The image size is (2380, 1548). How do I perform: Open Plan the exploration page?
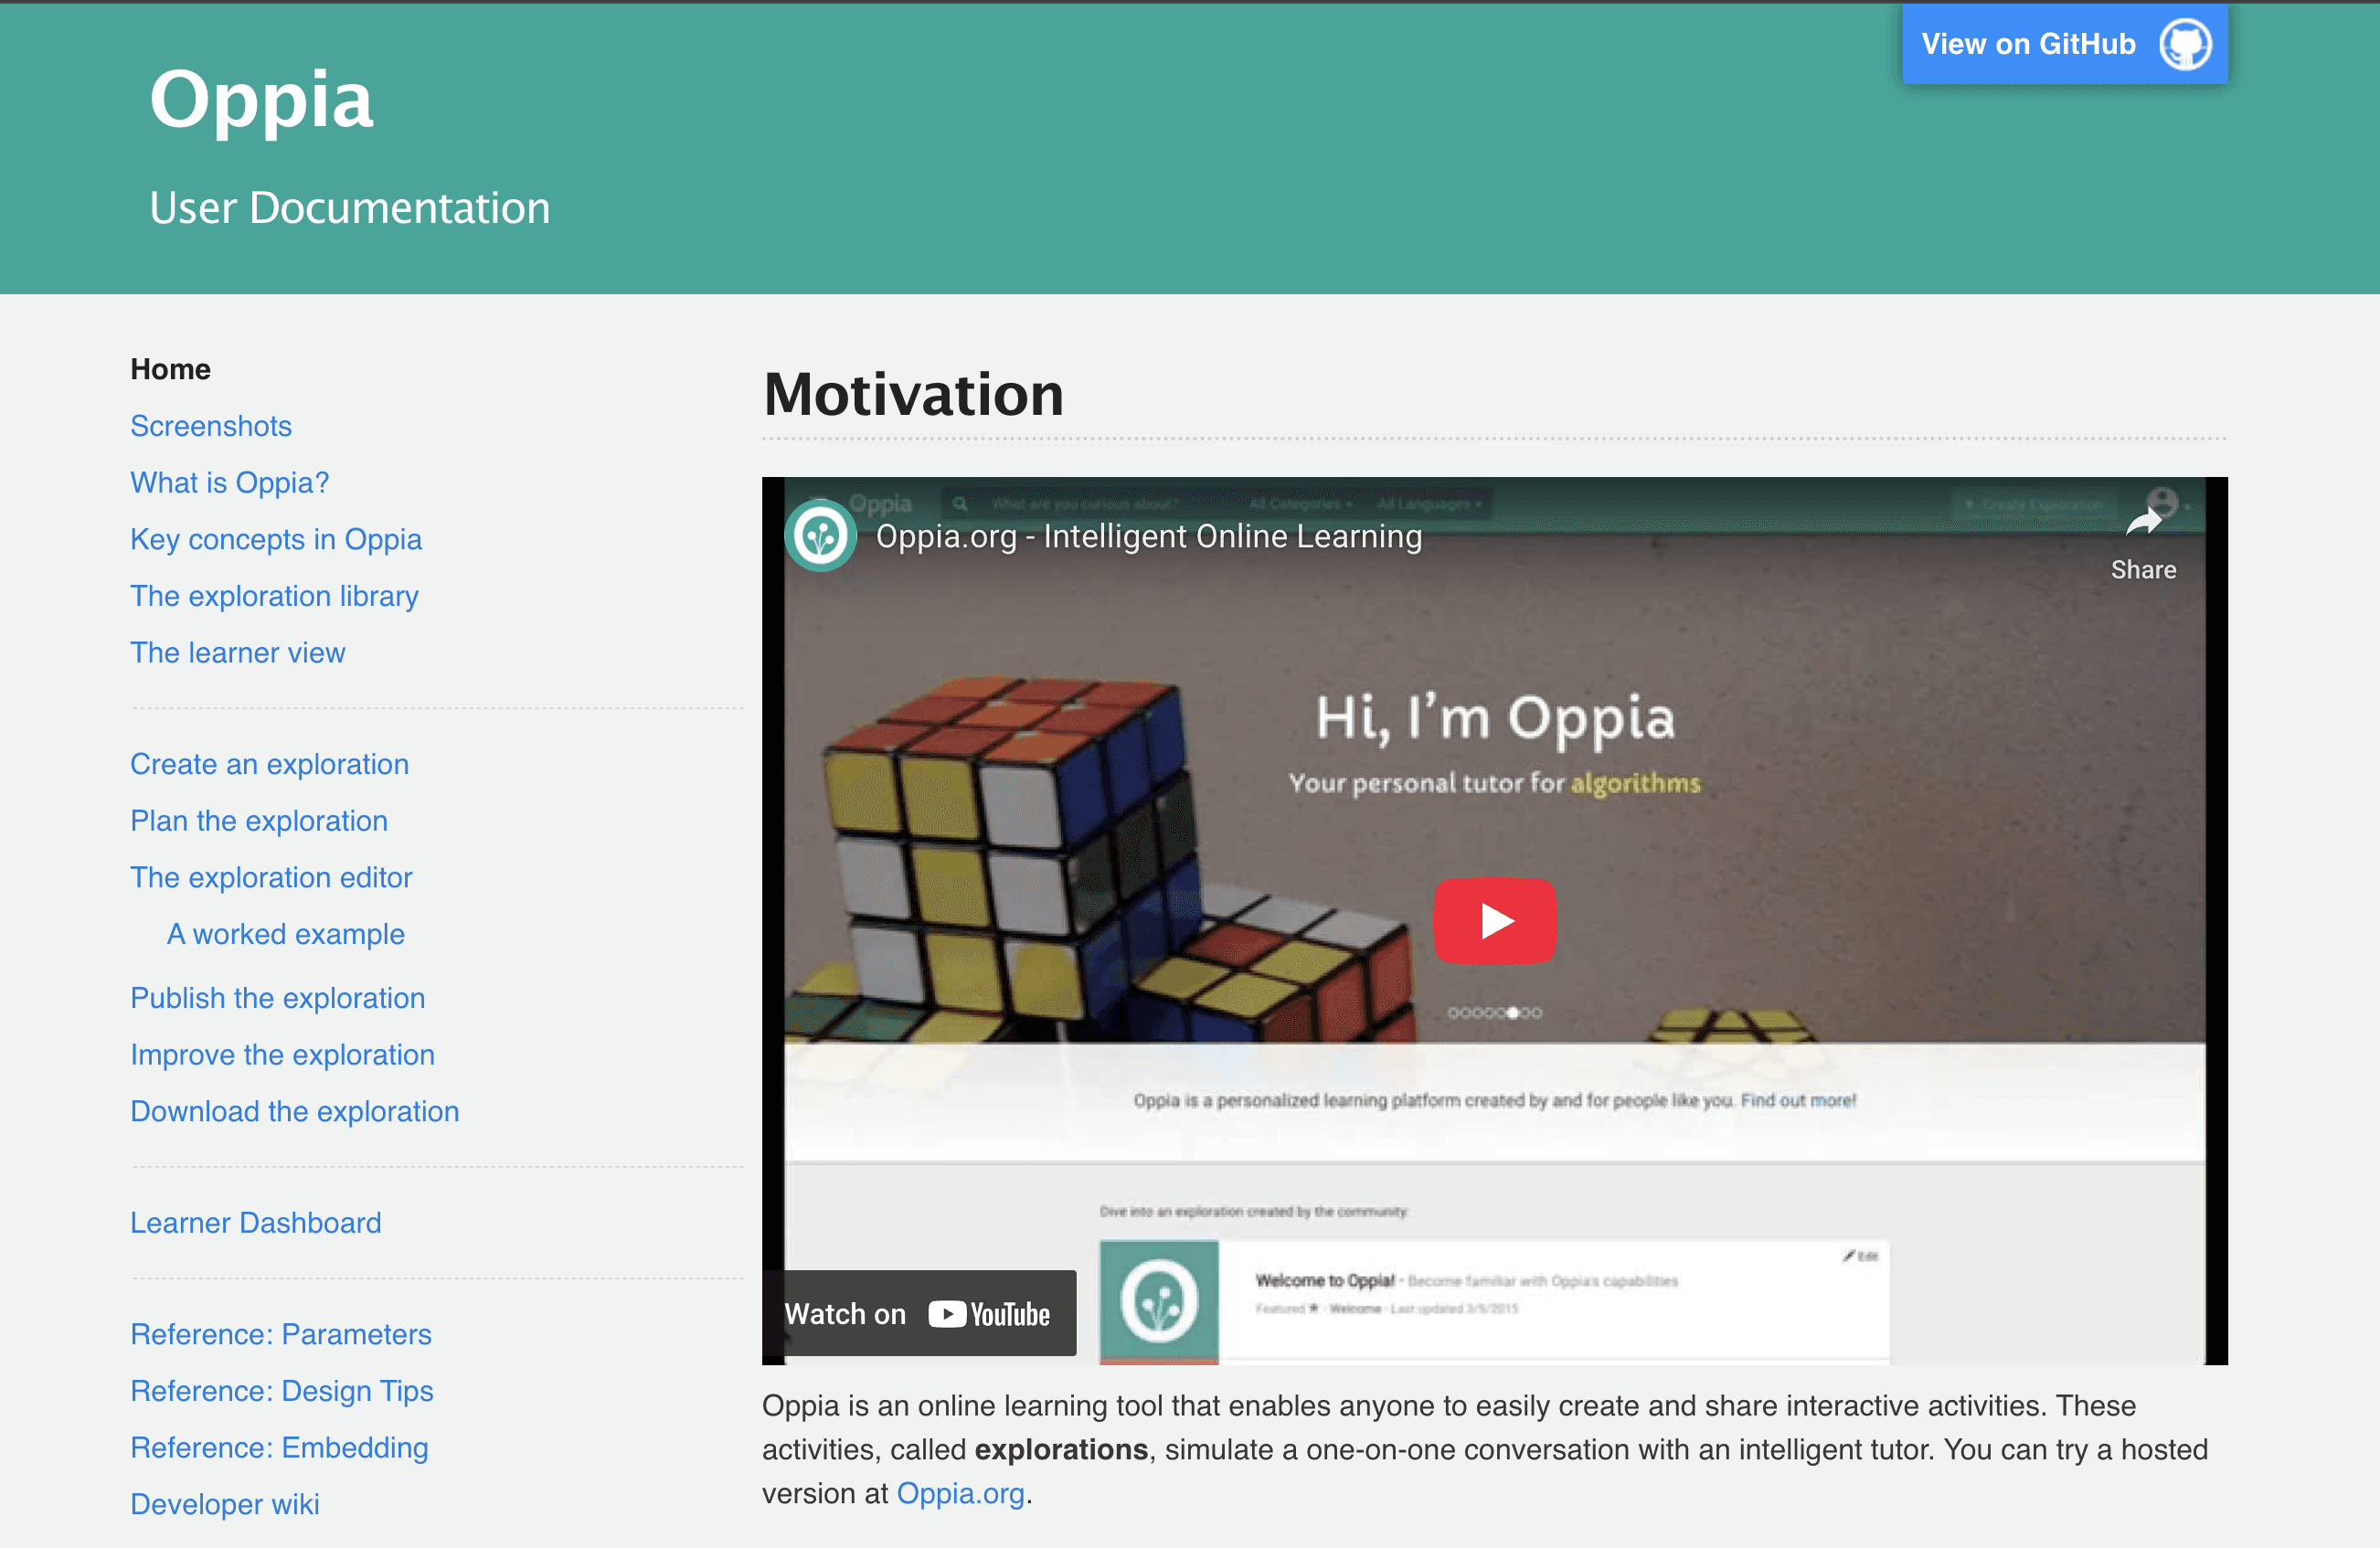[x=259, y=821]
